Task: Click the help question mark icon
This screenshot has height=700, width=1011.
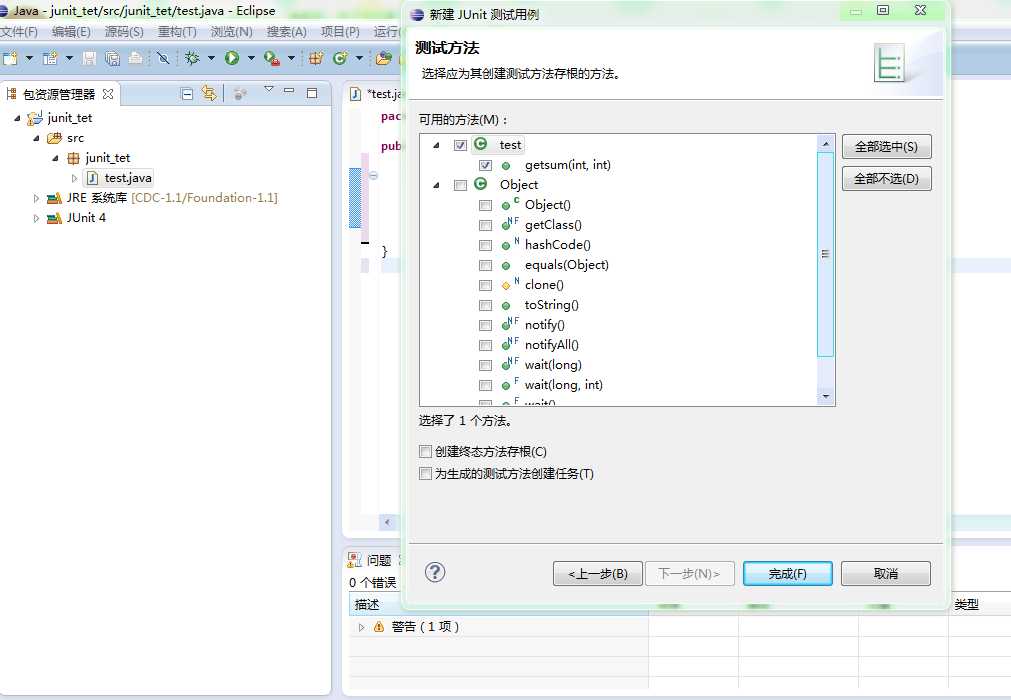Action: [435, 572]
